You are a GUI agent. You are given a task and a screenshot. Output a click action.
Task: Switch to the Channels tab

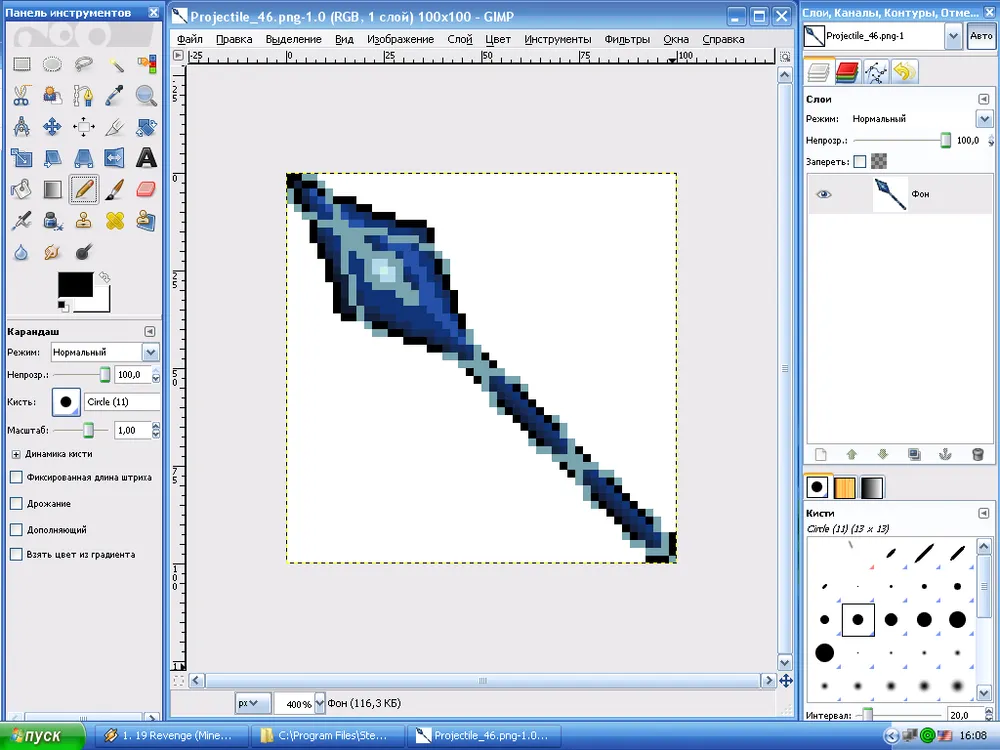point(847,71)
